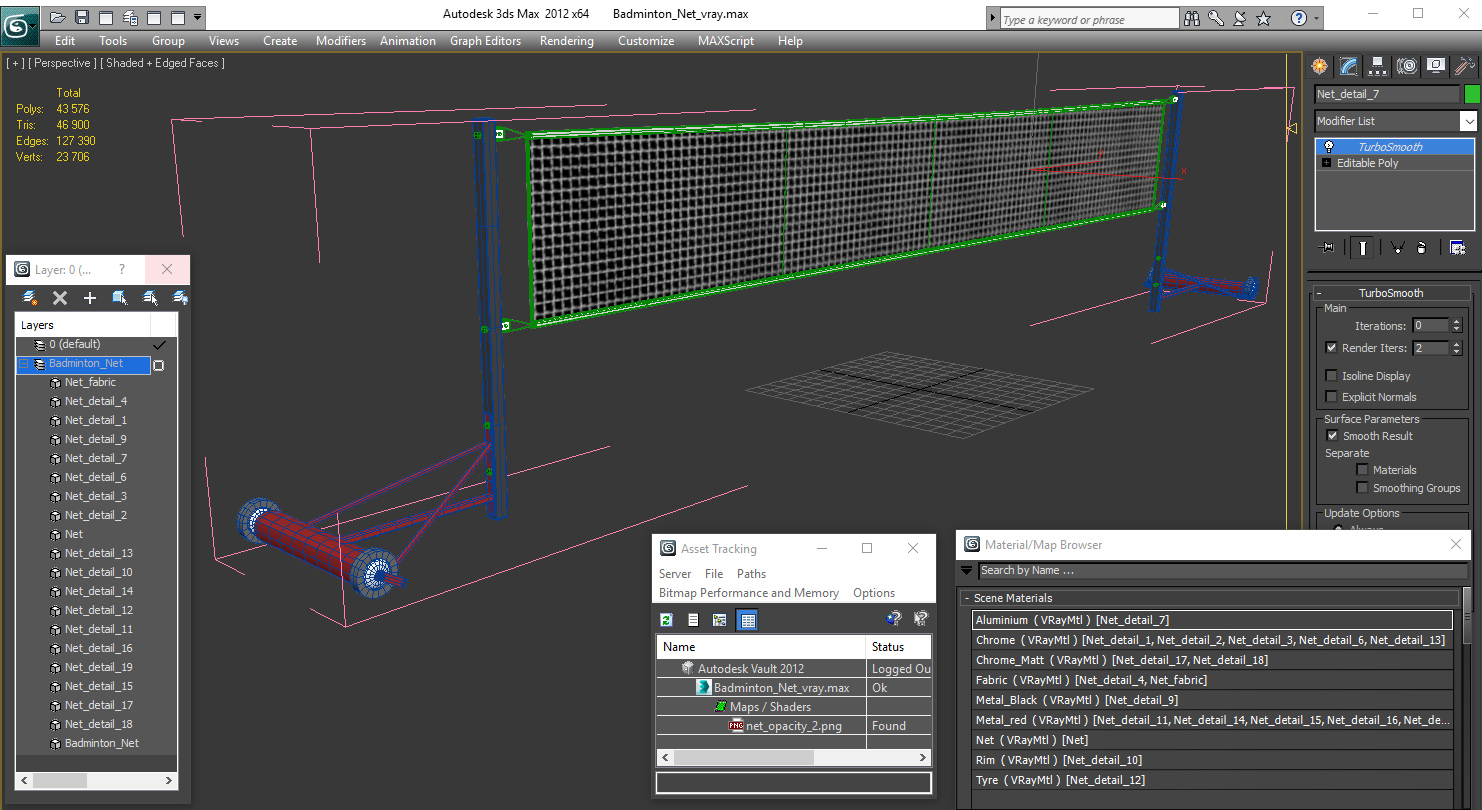
Task: Click the Name column header in Asset Tracking
Action: 761,647
